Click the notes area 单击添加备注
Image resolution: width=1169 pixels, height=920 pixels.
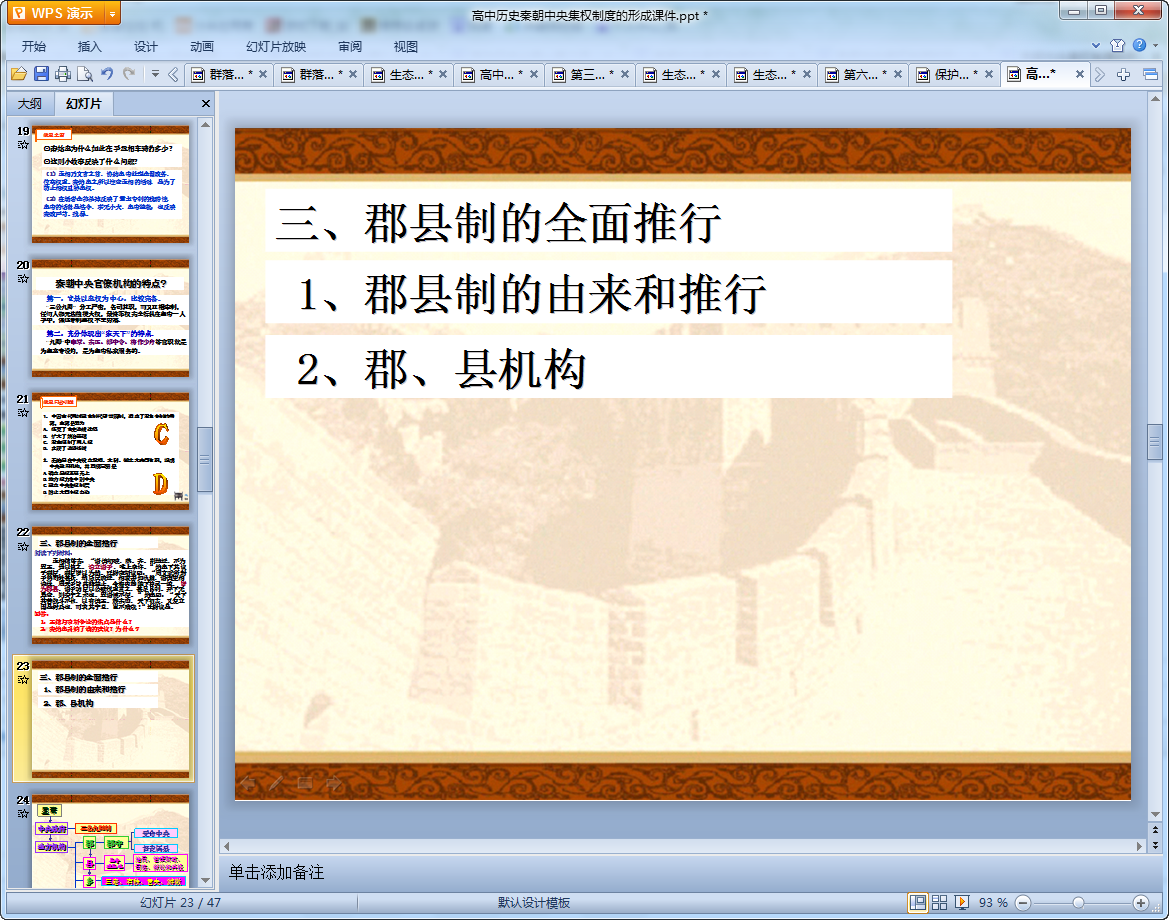276,872
